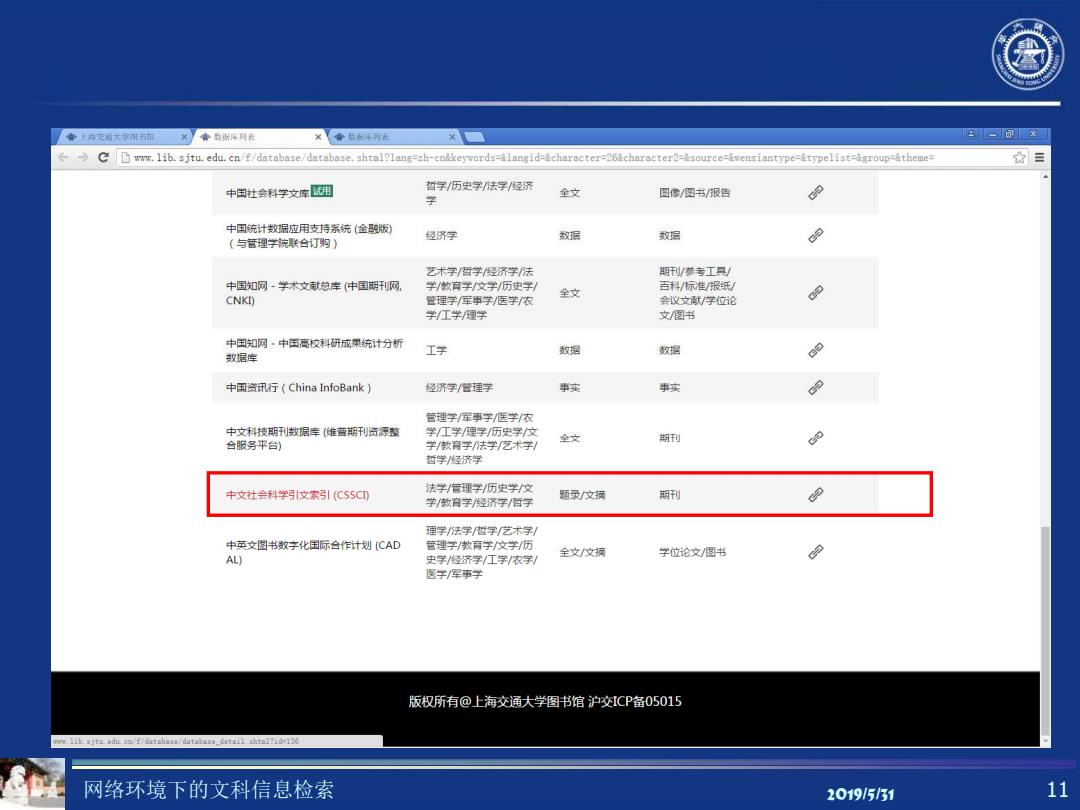Reload the database list page
Screen dimensions: 1080x810
click(103, 158)
